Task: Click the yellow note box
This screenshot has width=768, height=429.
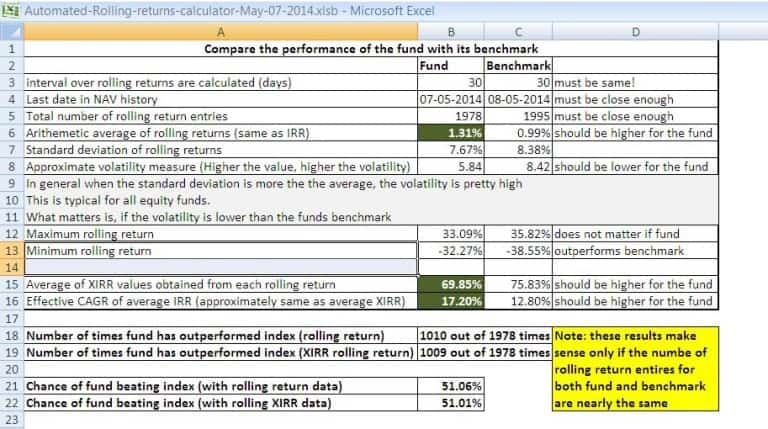Action: click(x=635, y=369)
